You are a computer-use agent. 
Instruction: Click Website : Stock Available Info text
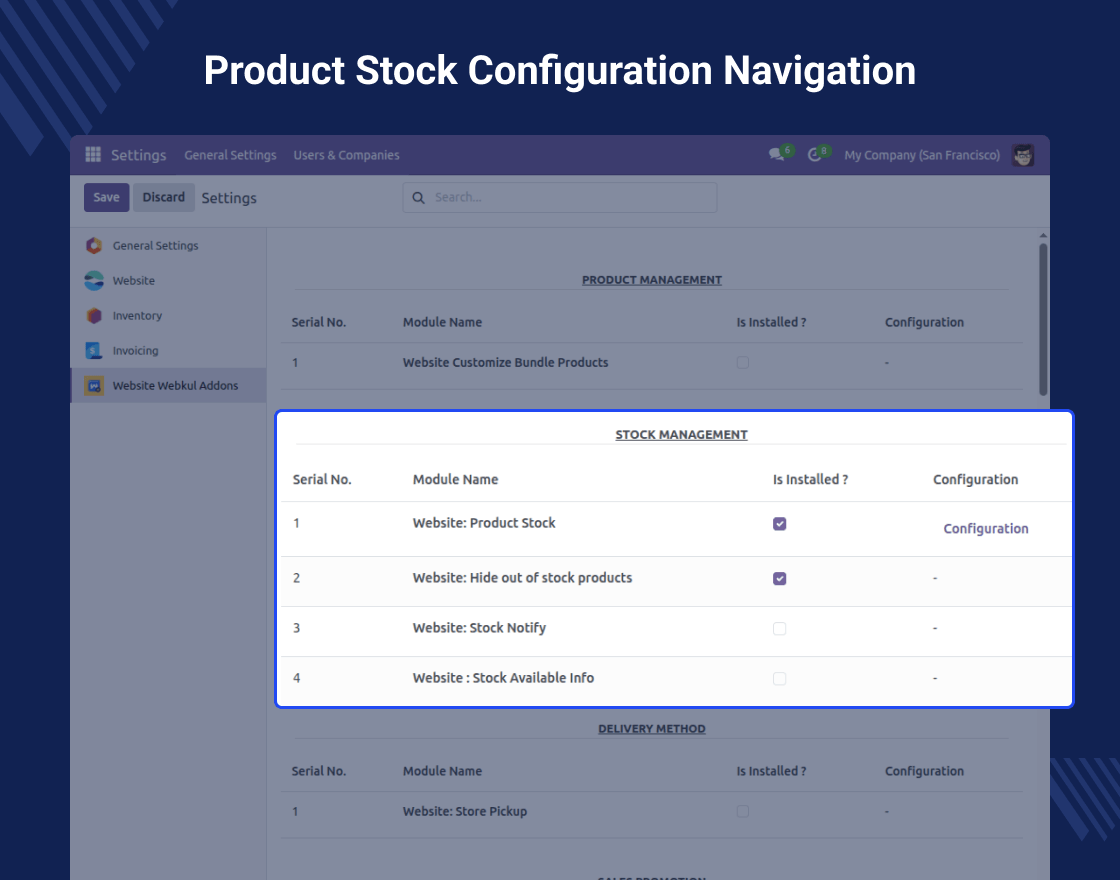pyautogui.click(x=504, y=678)
